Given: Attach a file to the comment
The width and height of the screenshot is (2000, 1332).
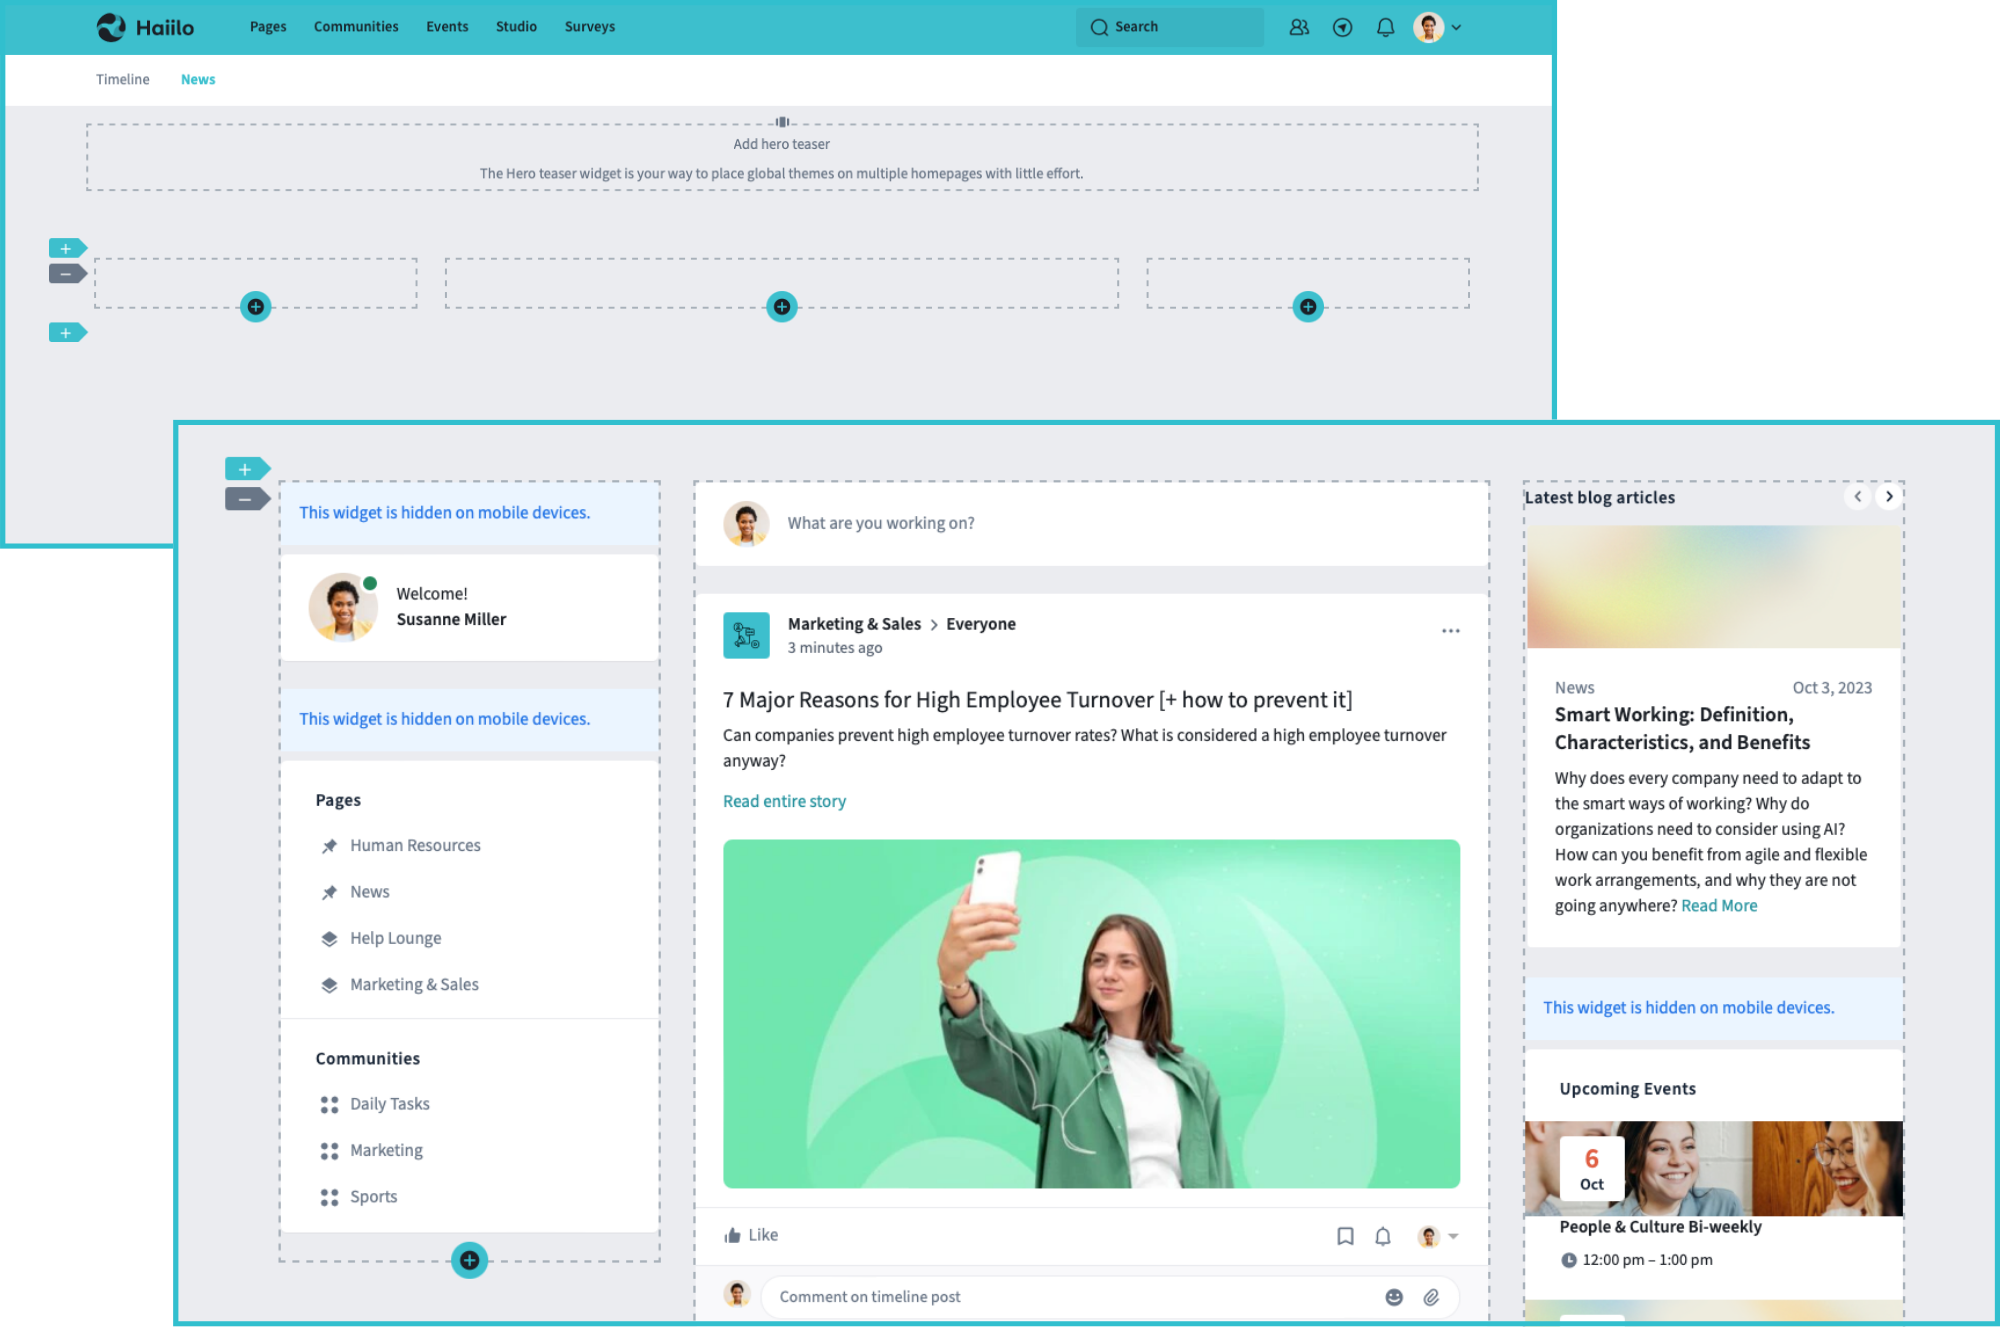Looking at the screenshot, I should [x=1431, y=1297].
